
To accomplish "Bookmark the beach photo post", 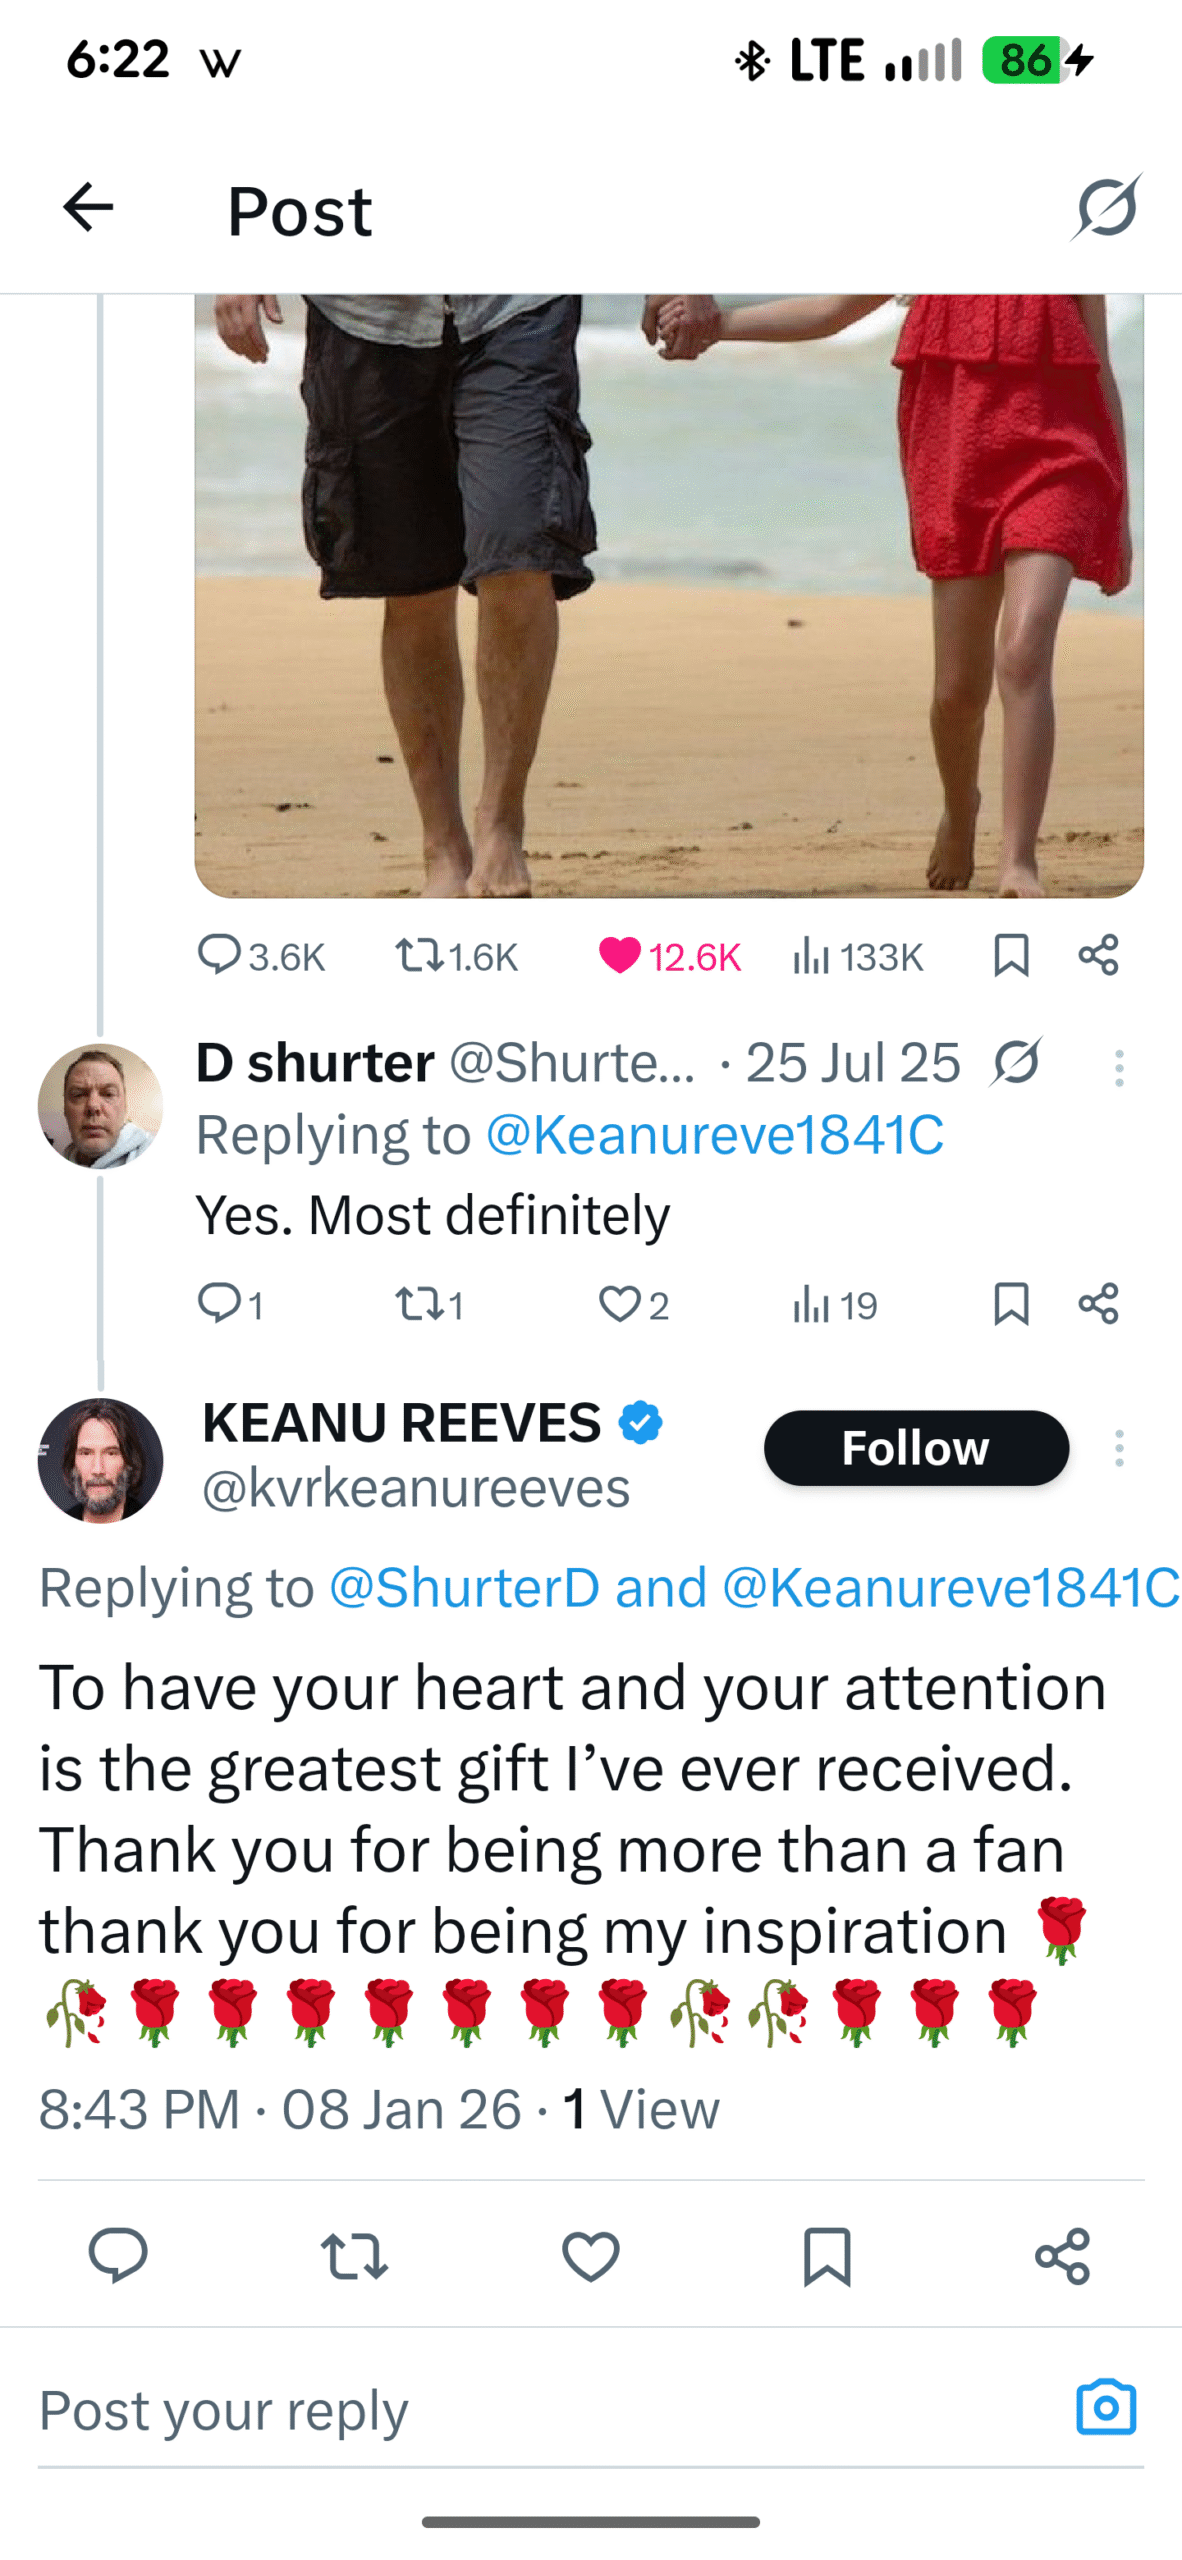I will [1011, 955].
